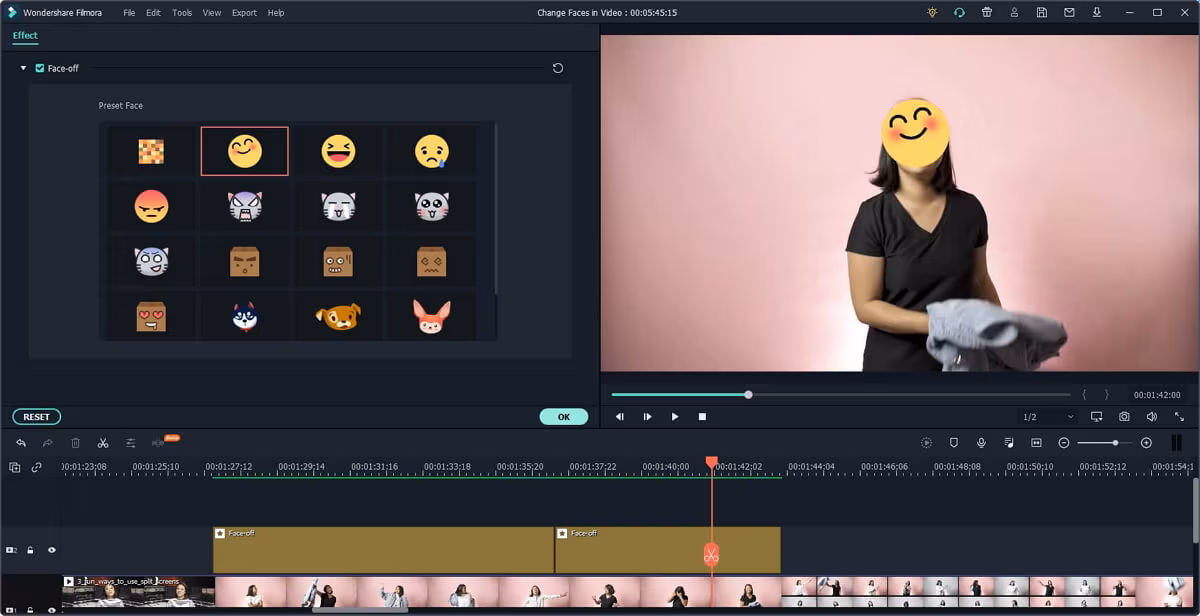The image size is (1200, 616).
Task: Choose the orange puppy face preset
Action: tap(338, 316)
